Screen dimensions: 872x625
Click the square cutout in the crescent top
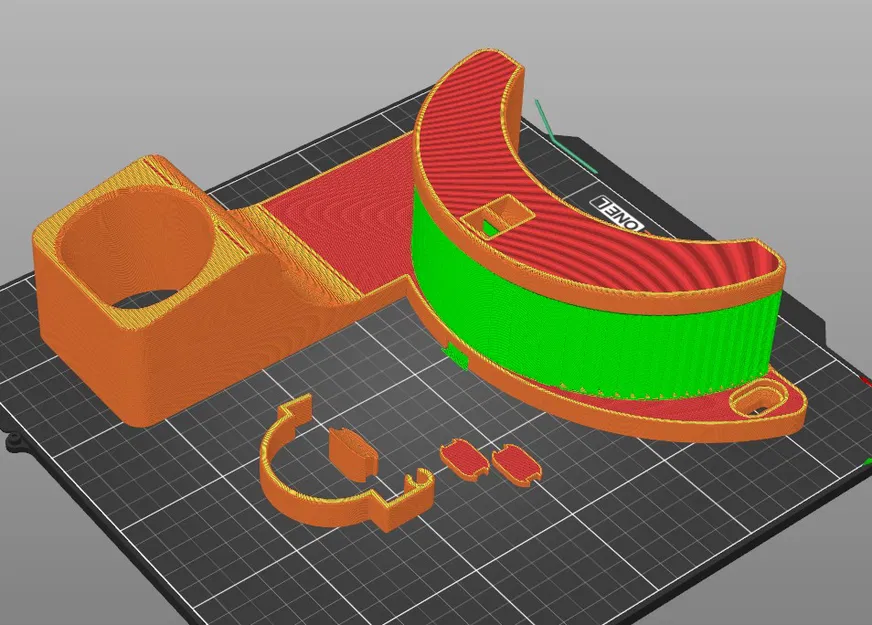[x=499, y=216]
